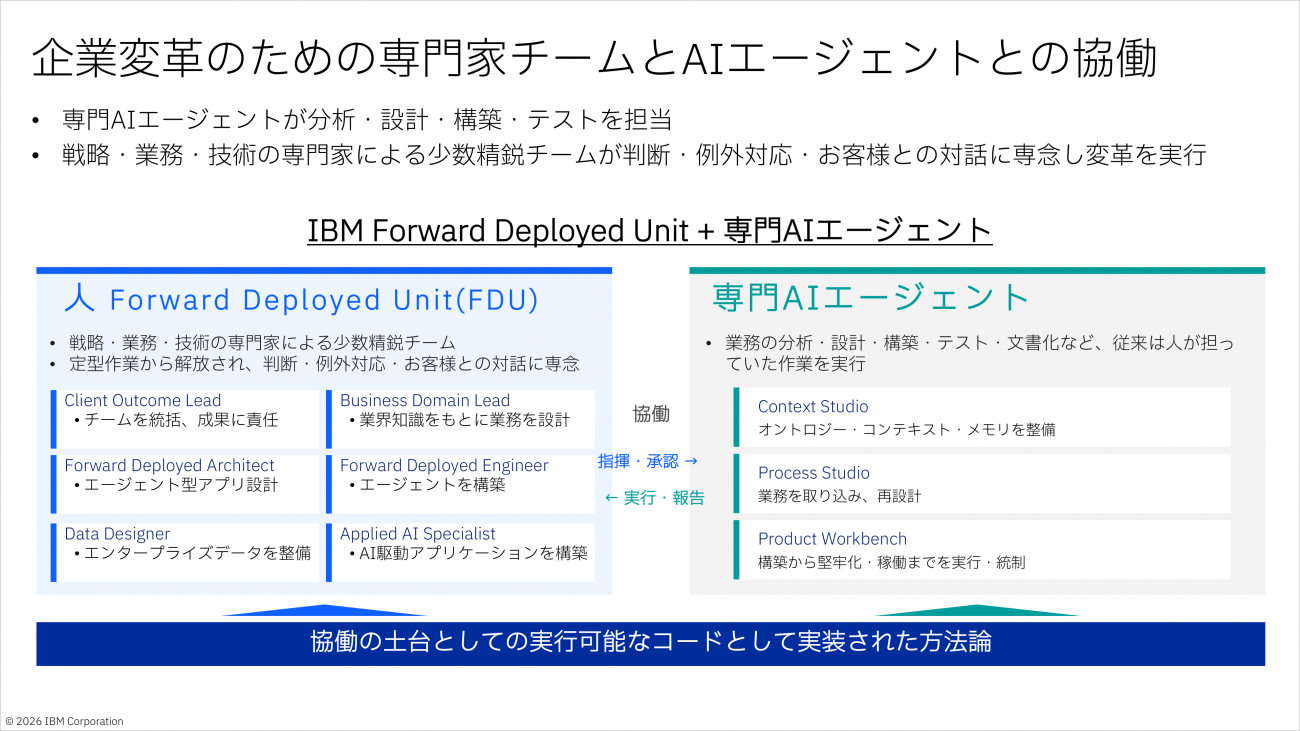Select the text エージェント型アプリ設計
This screenshot has width=1300, height=731.
point(181,485)
